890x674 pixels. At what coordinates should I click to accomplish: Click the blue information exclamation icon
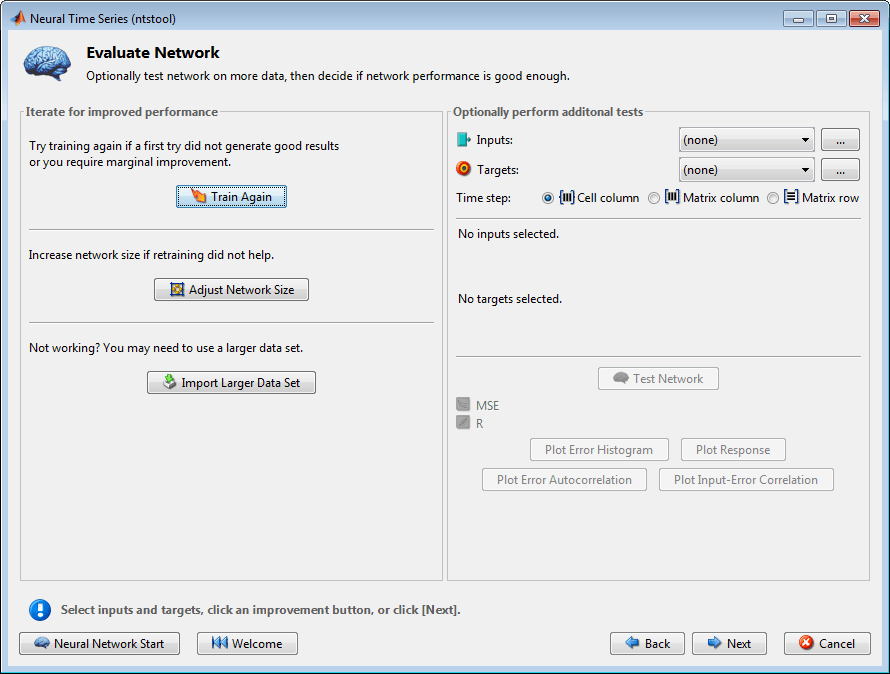click(x=40, y=610)
